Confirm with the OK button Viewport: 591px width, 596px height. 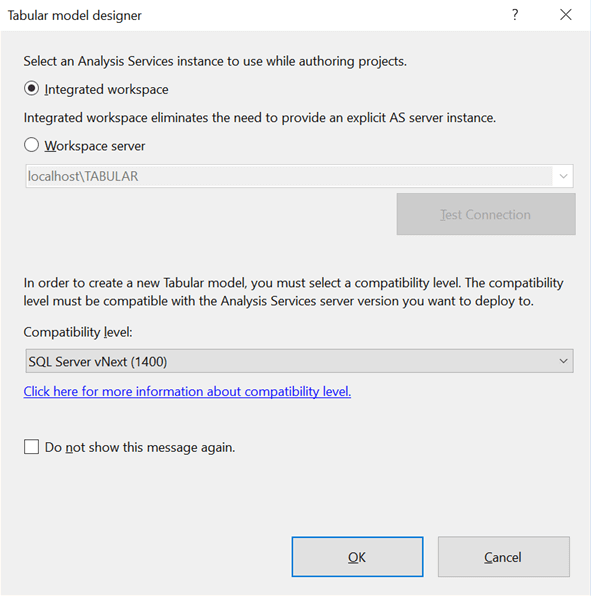pyautogui.click(x=357, y=557)
